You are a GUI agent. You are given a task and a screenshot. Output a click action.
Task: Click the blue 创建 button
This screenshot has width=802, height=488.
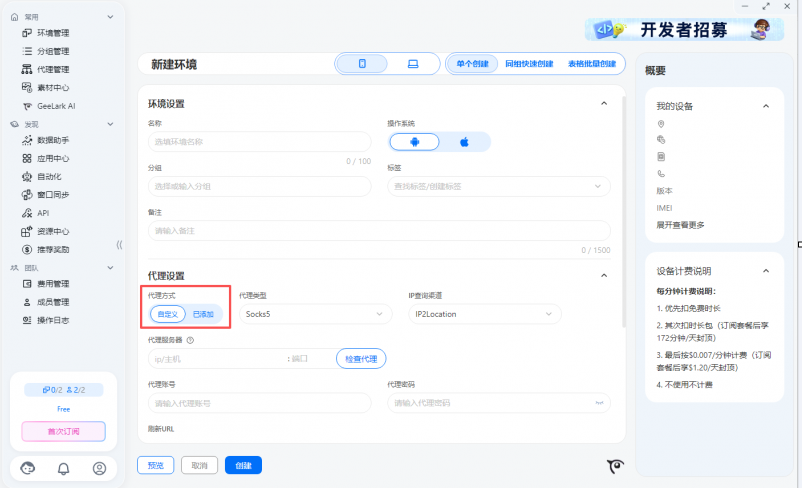pyautogui.click(x=243, y=465)
